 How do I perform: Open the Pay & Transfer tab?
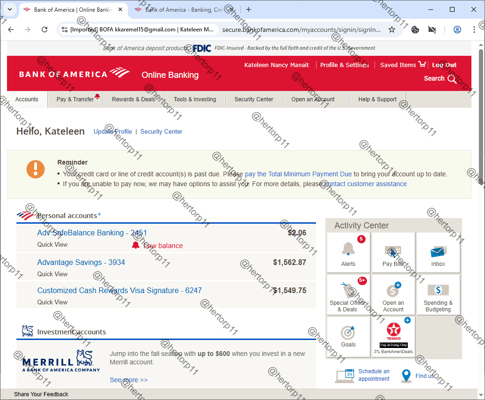(75, 99)
